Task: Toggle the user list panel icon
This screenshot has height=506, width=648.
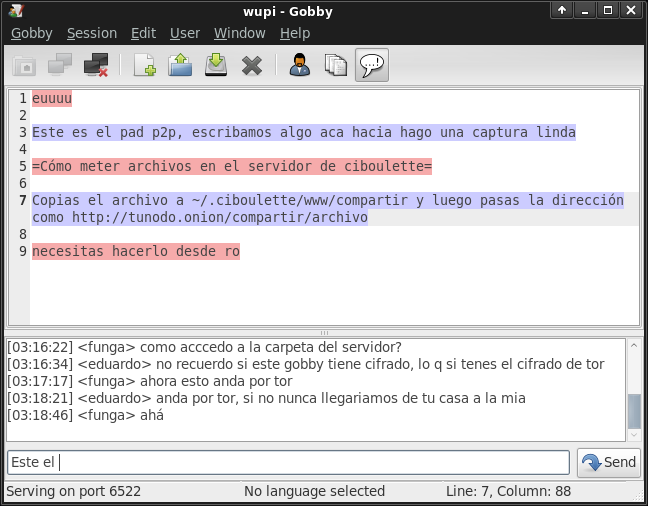Action: (299, 66)
